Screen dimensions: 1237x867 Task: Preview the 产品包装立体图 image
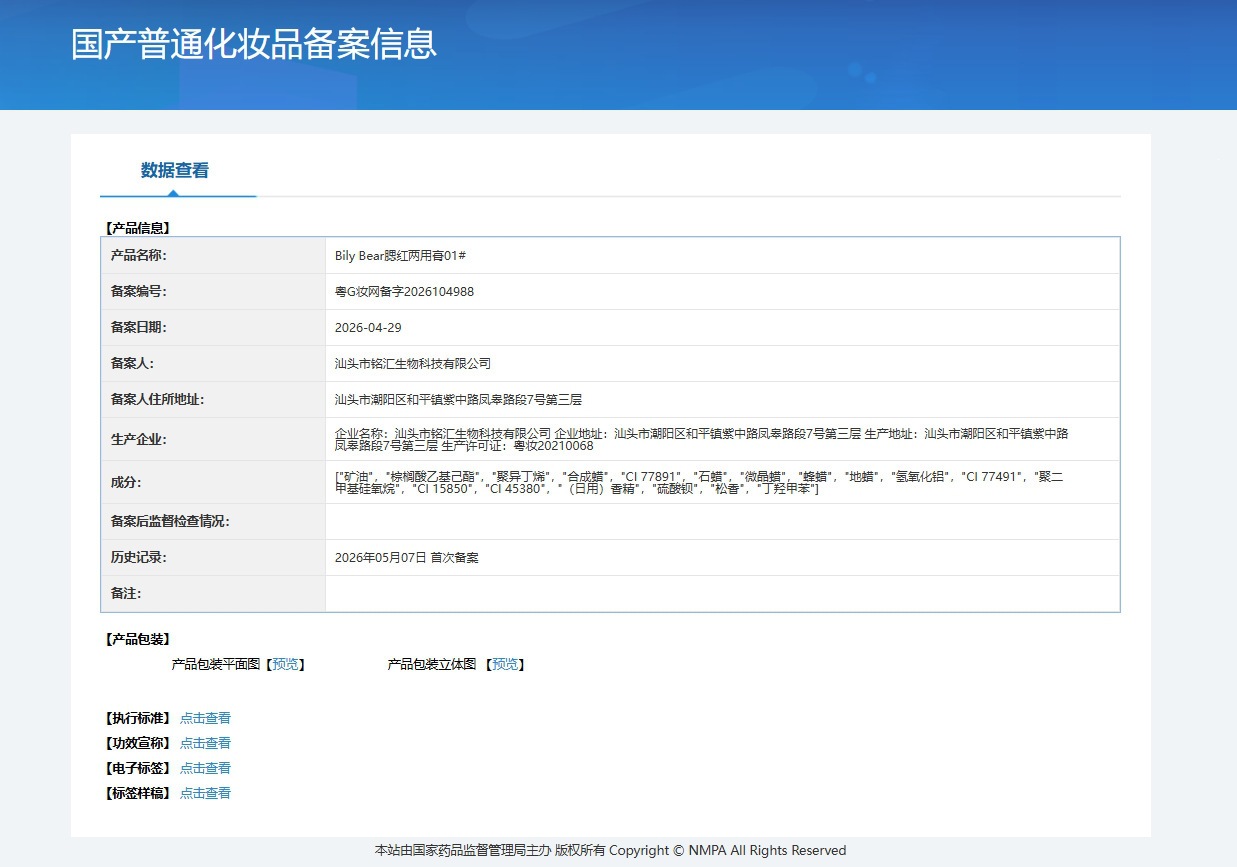coord(505,664)
